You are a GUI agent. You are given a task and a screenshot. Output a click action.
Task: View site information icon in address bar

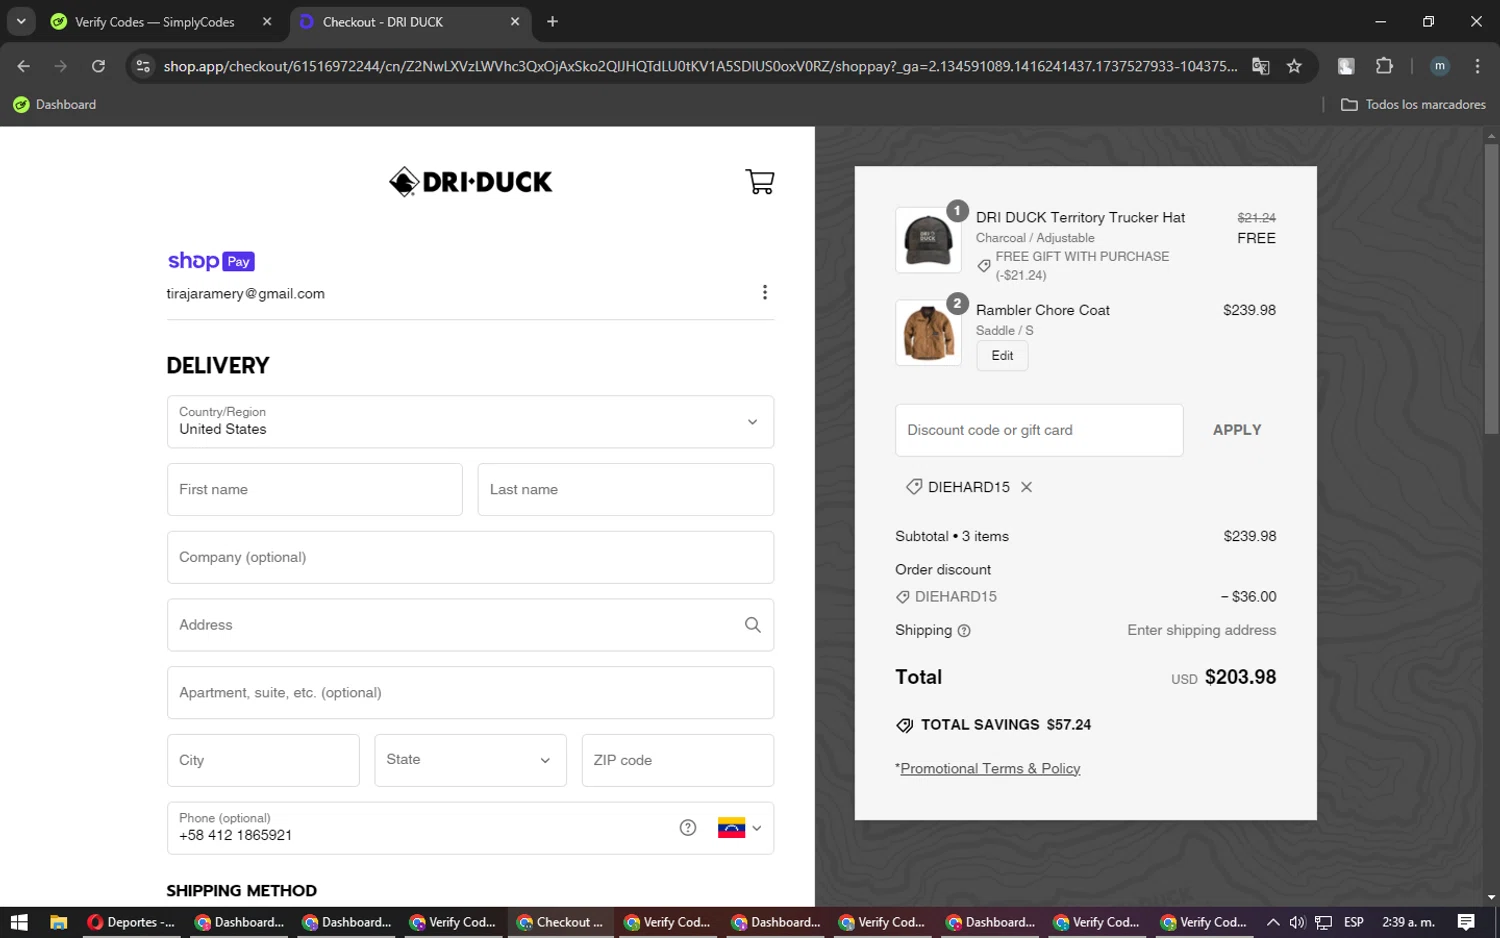point(143,66)
